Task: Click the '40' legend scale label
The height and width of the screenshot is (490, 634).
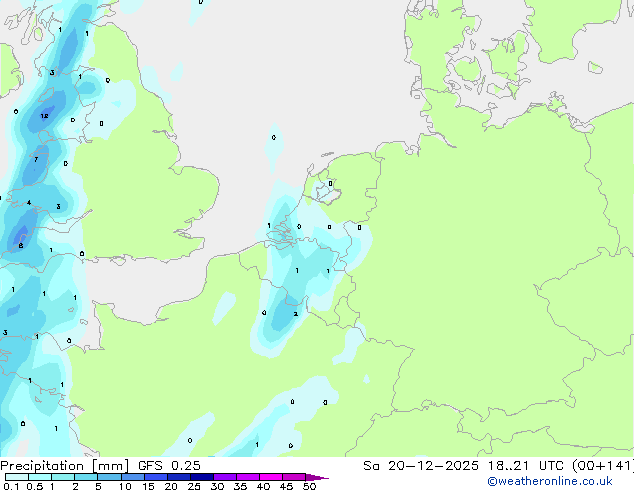Action: tap(263, 486)
